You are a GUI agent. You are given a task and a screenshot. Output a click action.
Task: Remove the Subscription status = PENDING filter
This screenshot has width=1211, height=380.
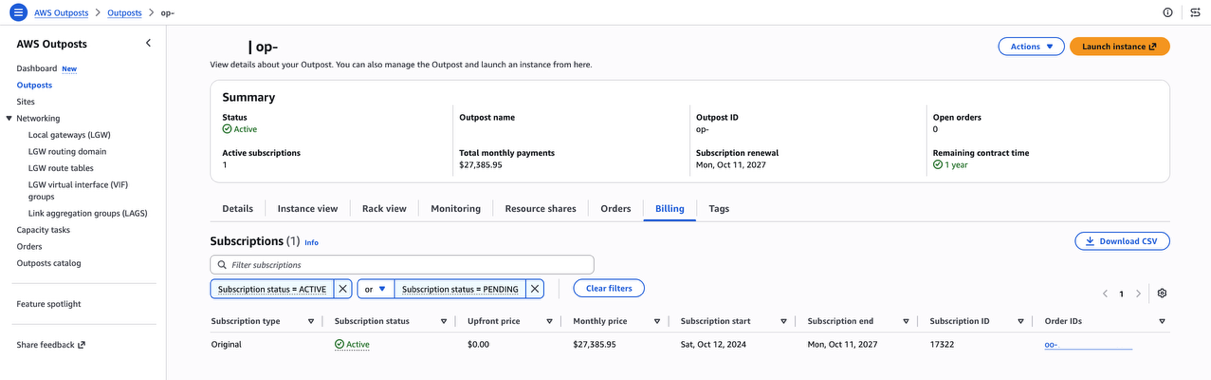click(x=535, y=289)
